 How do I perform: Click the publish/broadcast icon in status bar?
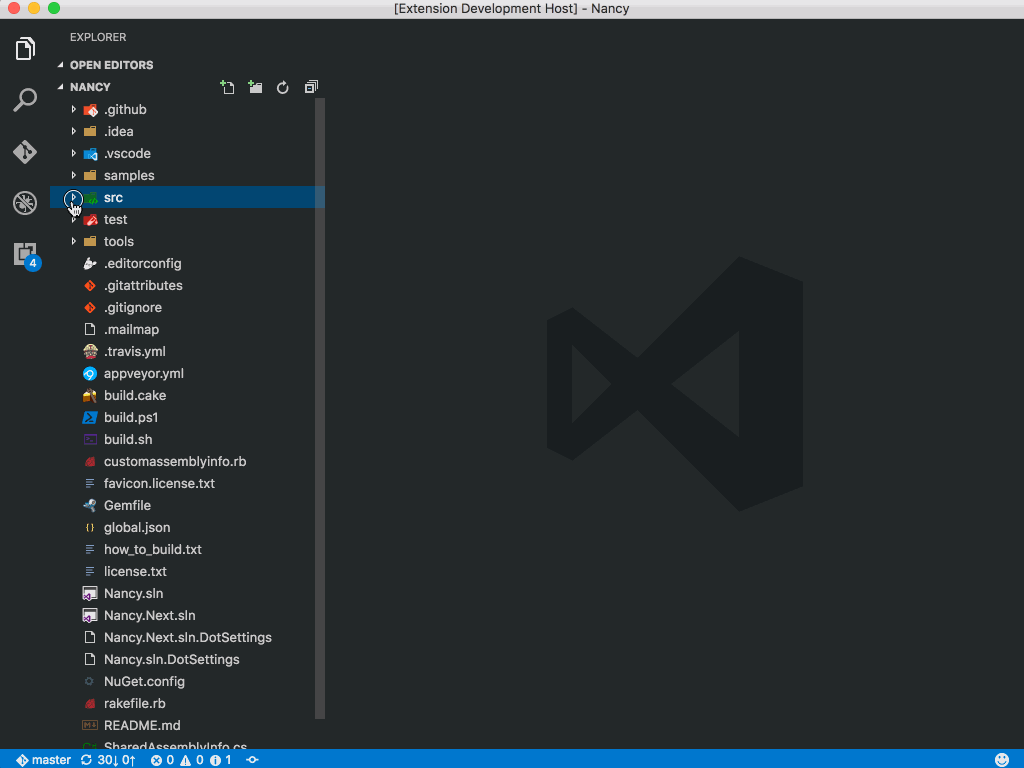(252, 760)
